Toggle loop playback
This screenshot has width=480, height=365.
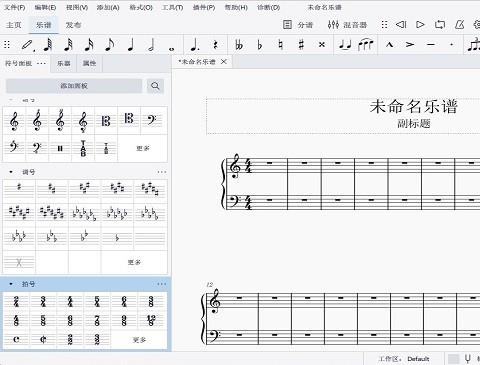440,24
